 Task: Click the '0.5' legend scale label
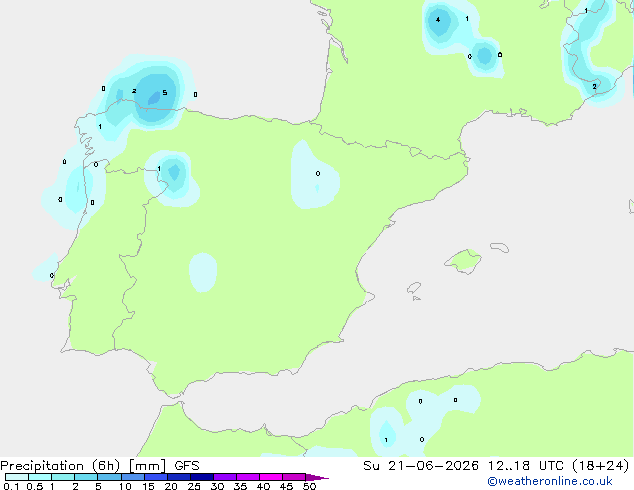tap(35, 486)
